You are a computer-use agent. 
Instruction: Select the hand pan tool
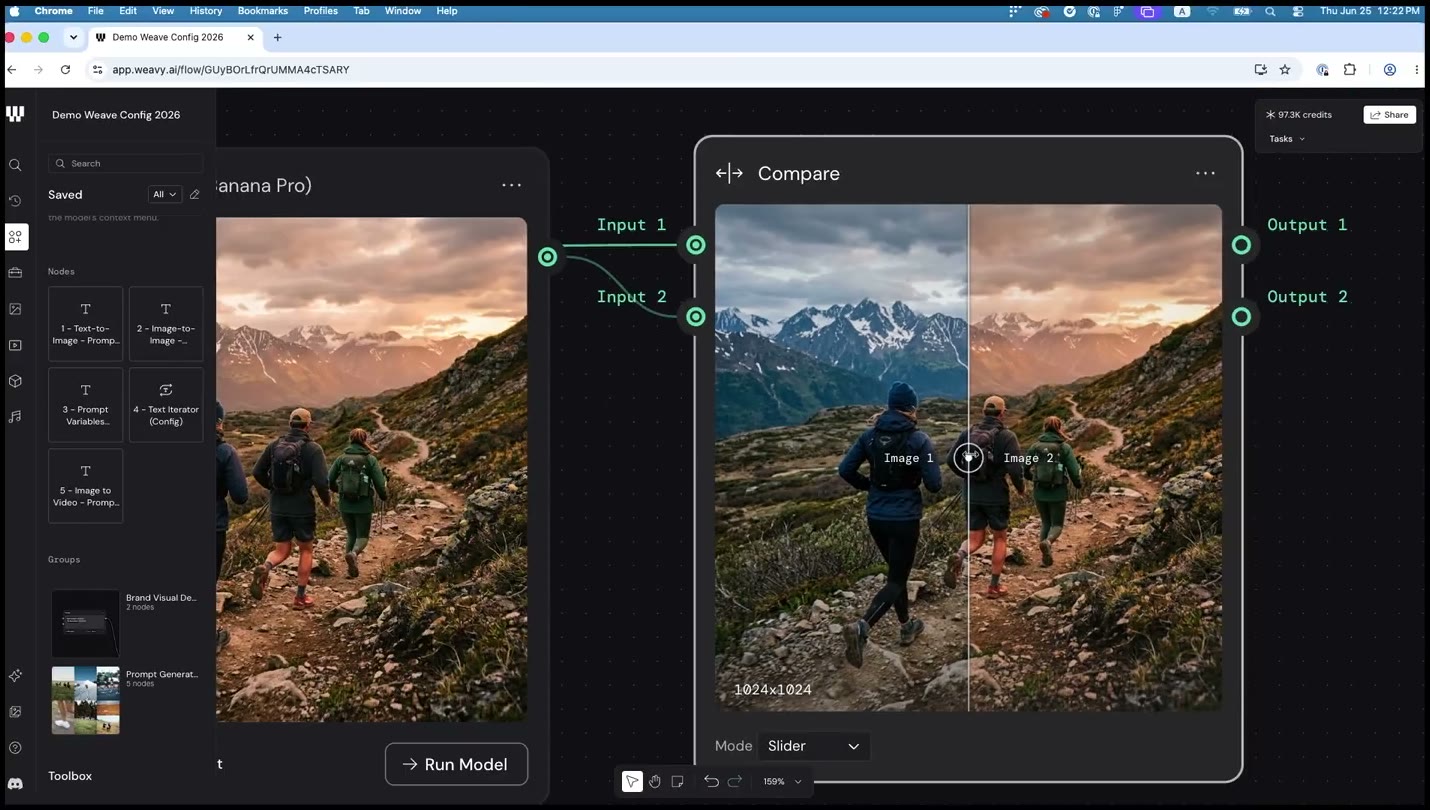click(655, 781)
